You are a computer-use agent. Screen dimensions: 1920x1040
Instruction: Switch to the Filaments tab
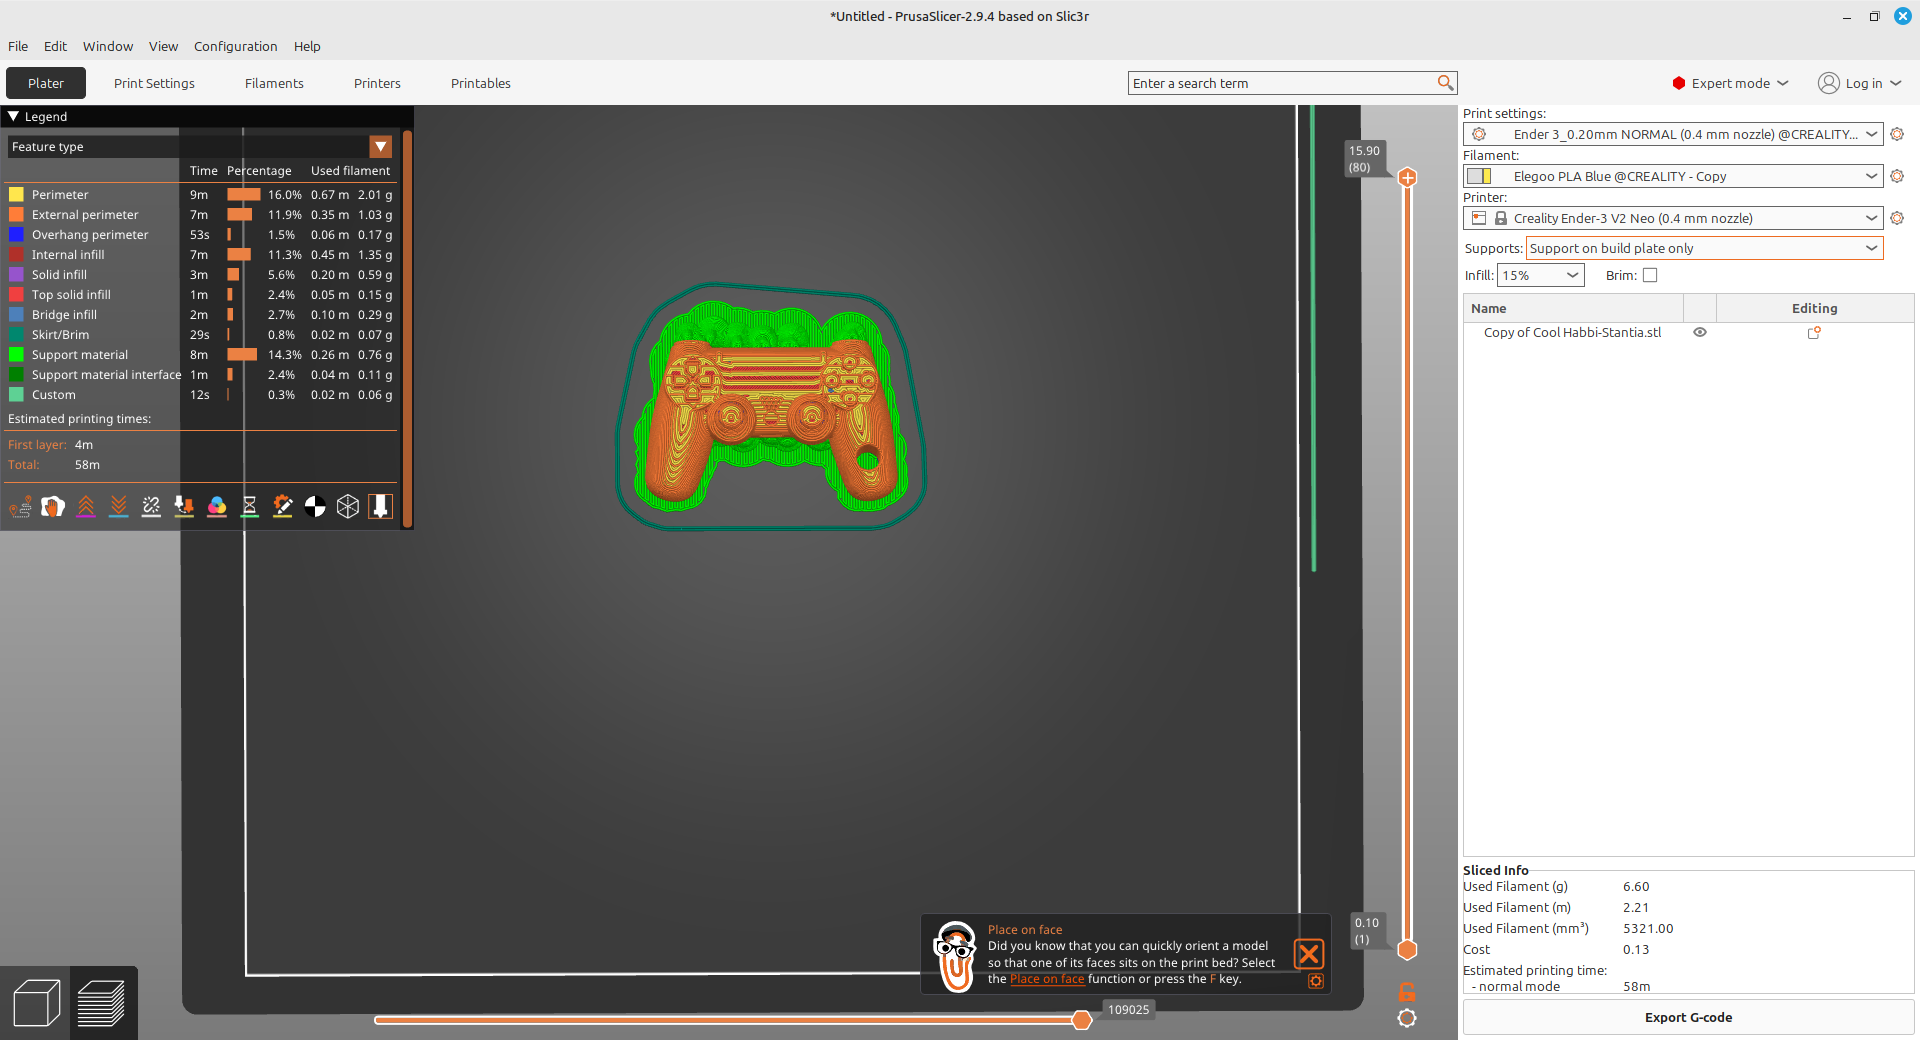click(x=274, y=83)
